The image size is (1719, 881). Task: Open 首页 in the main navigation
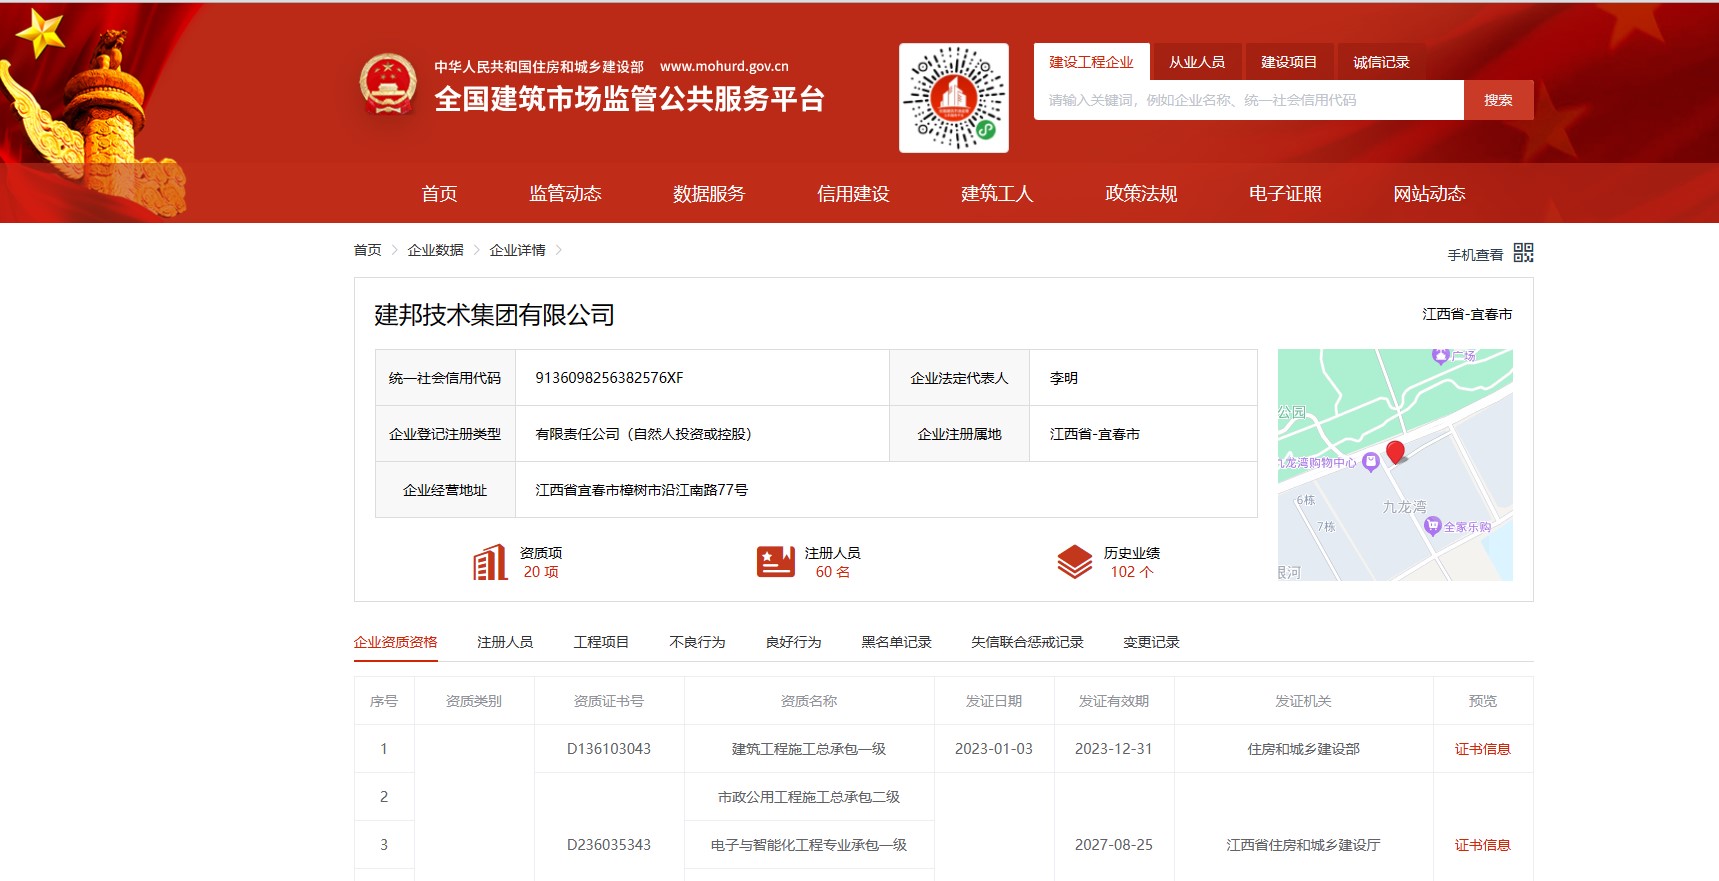(439, 194)
